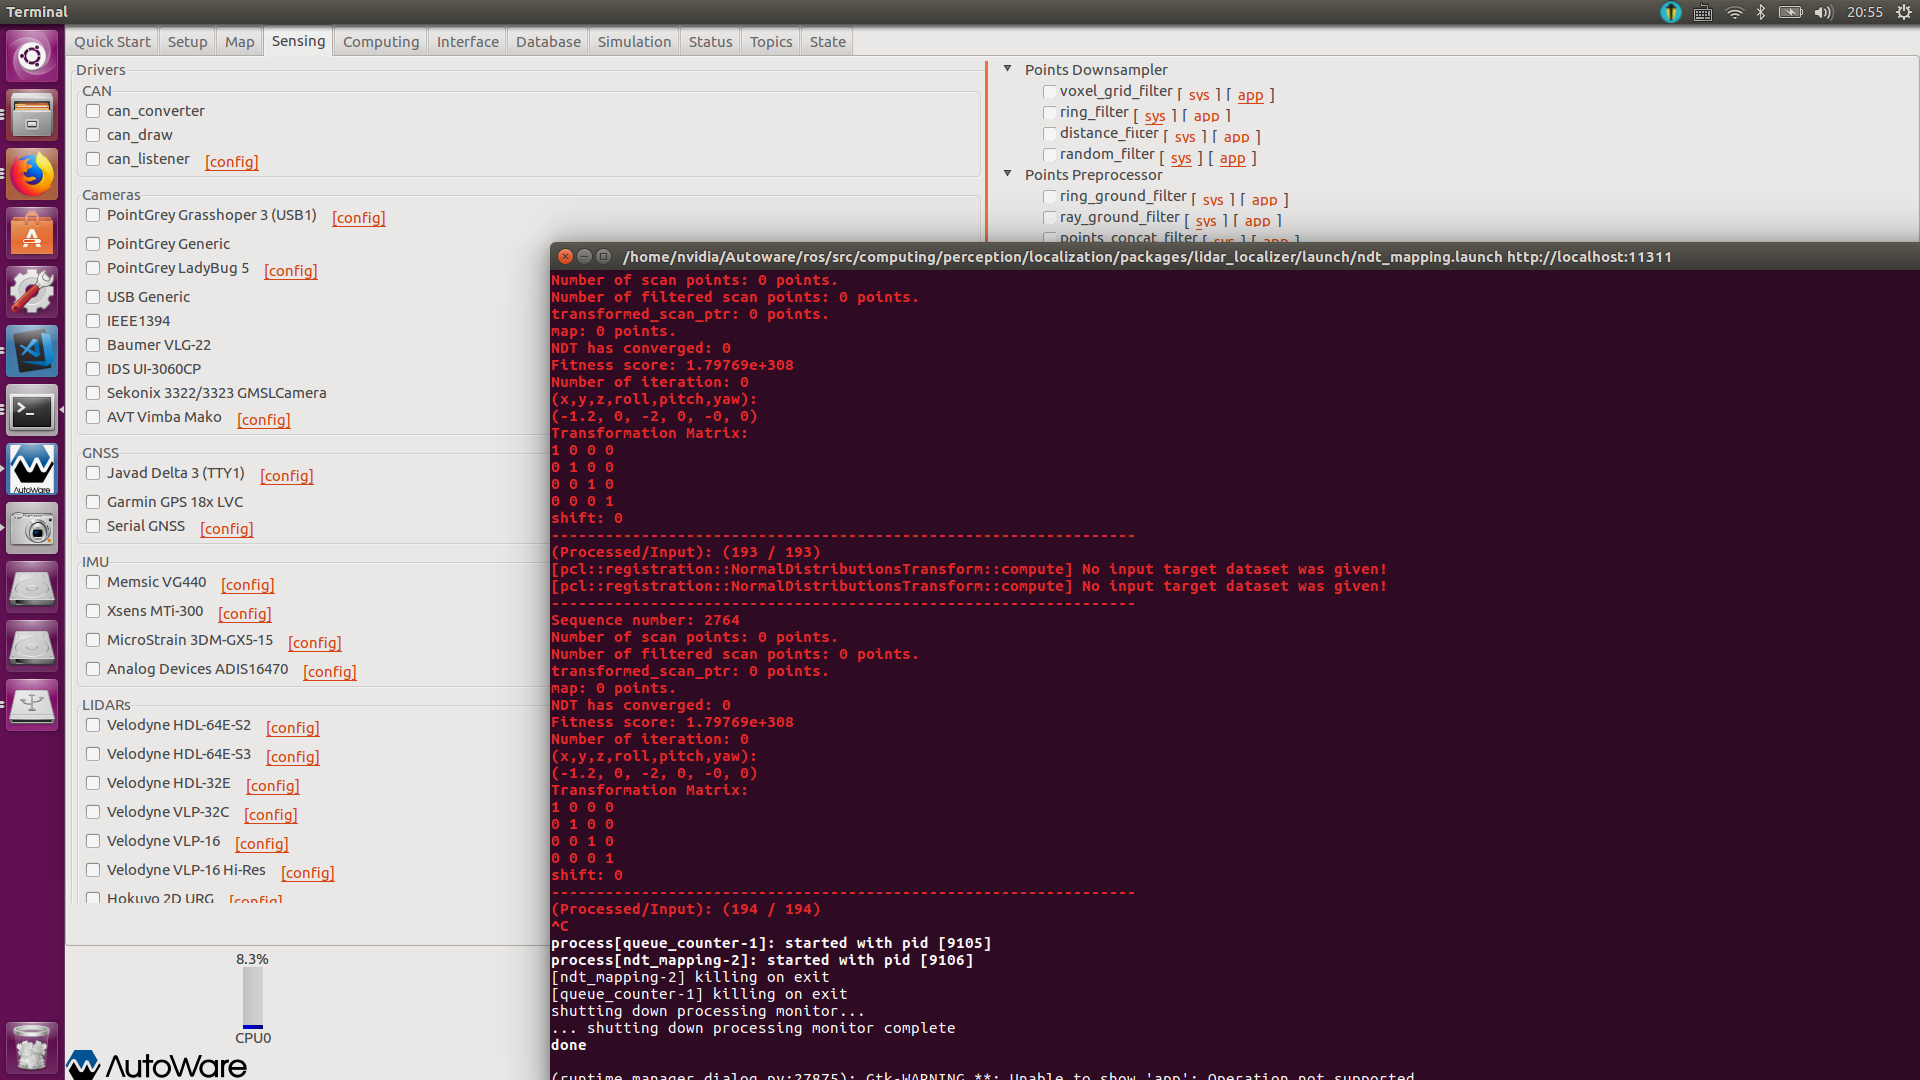
Task: Open a new Terminal from the dock
Action: 32,411
